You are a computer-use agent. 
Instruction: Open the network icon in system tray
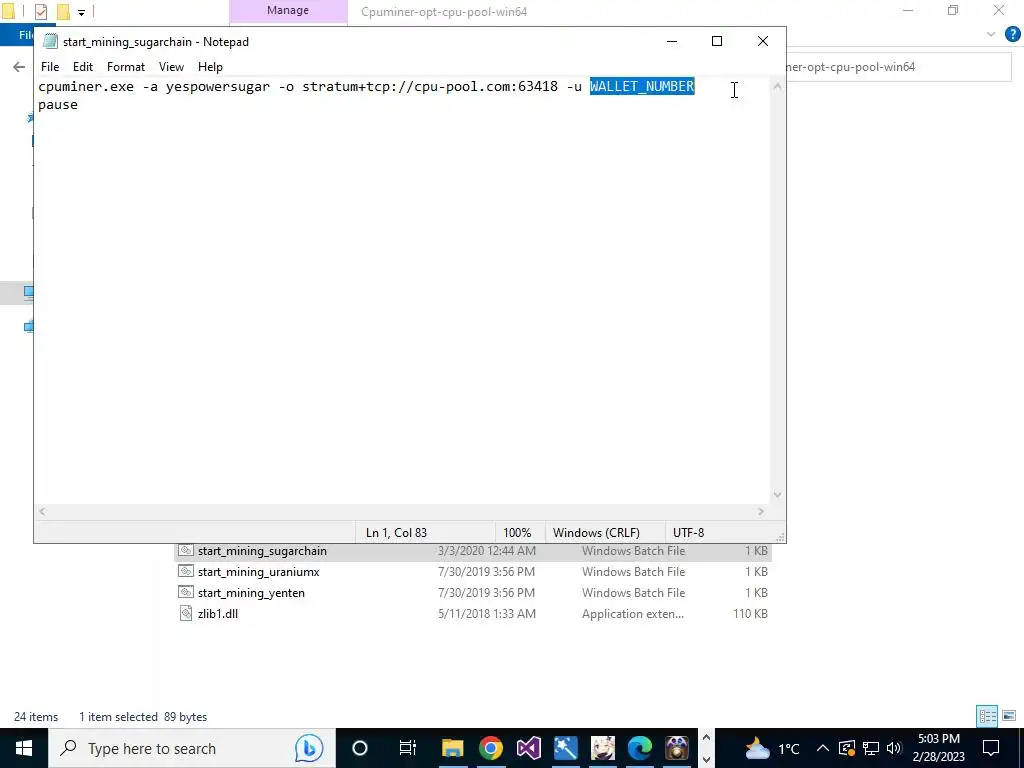tap(871, 748)
